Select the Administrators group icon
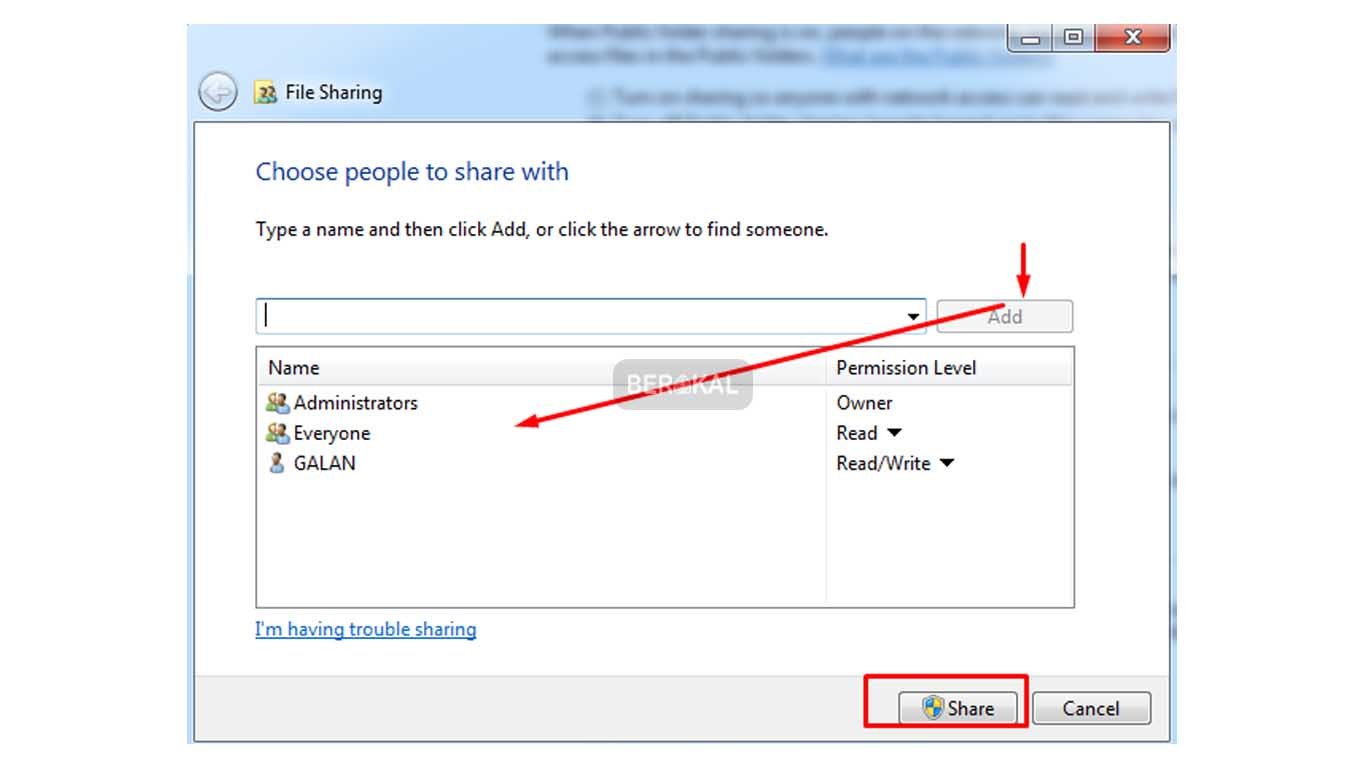The width and height of the screenshot is (1366, 768). [x=277, y=403]
